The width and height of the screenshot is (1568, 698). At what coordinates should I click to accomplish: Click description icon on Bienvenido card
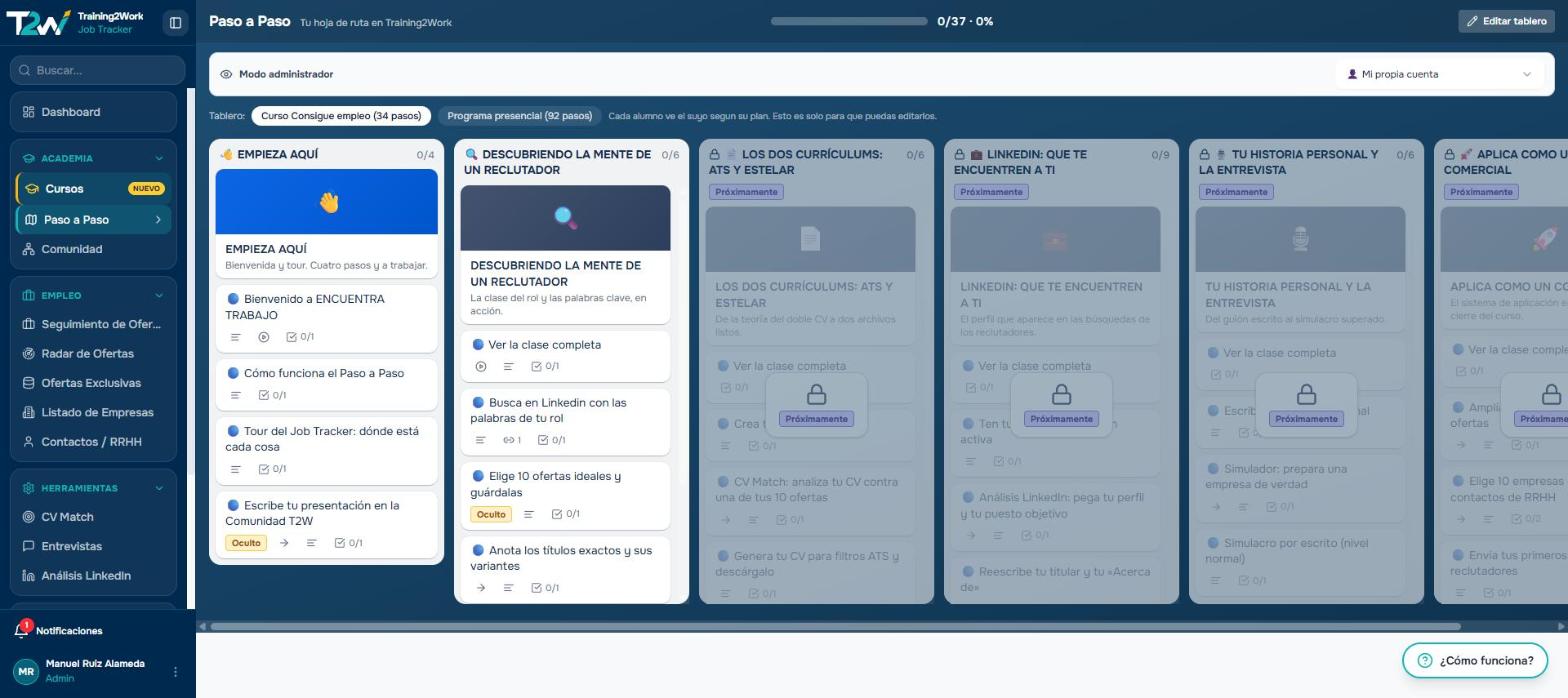[236, 337]
